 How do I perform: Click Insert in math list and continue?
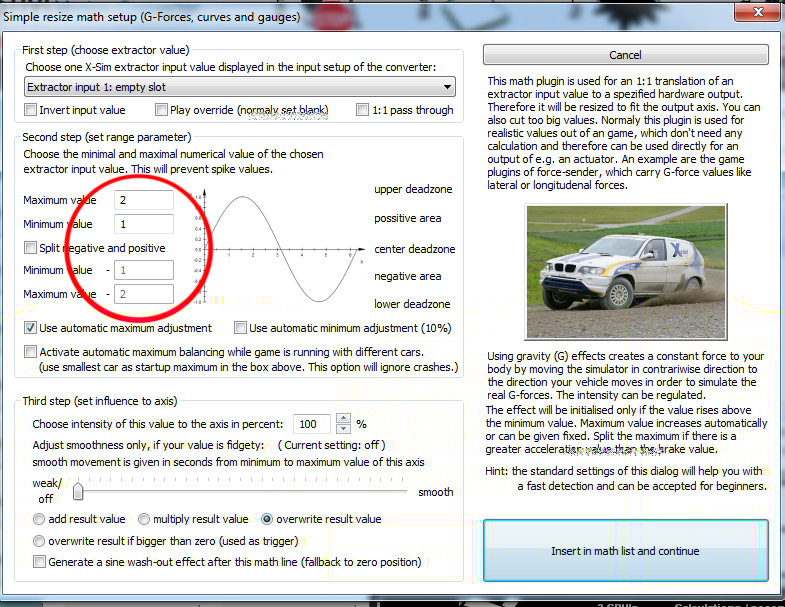(625, 551)
